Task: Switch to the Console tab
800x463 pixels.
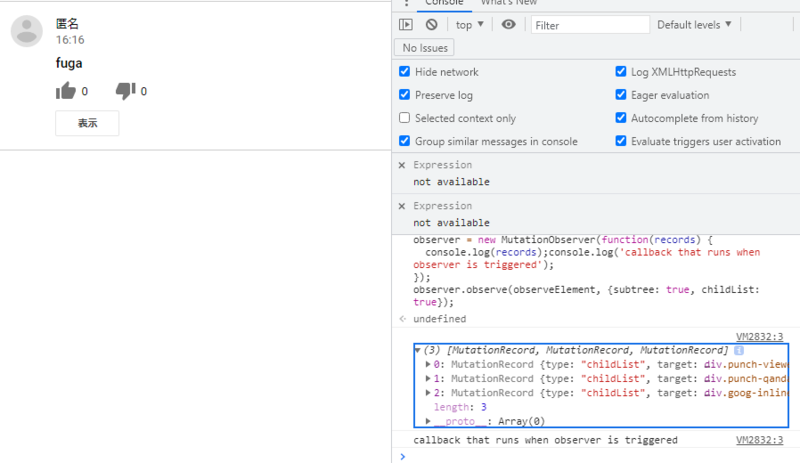Action: (444, 3)
